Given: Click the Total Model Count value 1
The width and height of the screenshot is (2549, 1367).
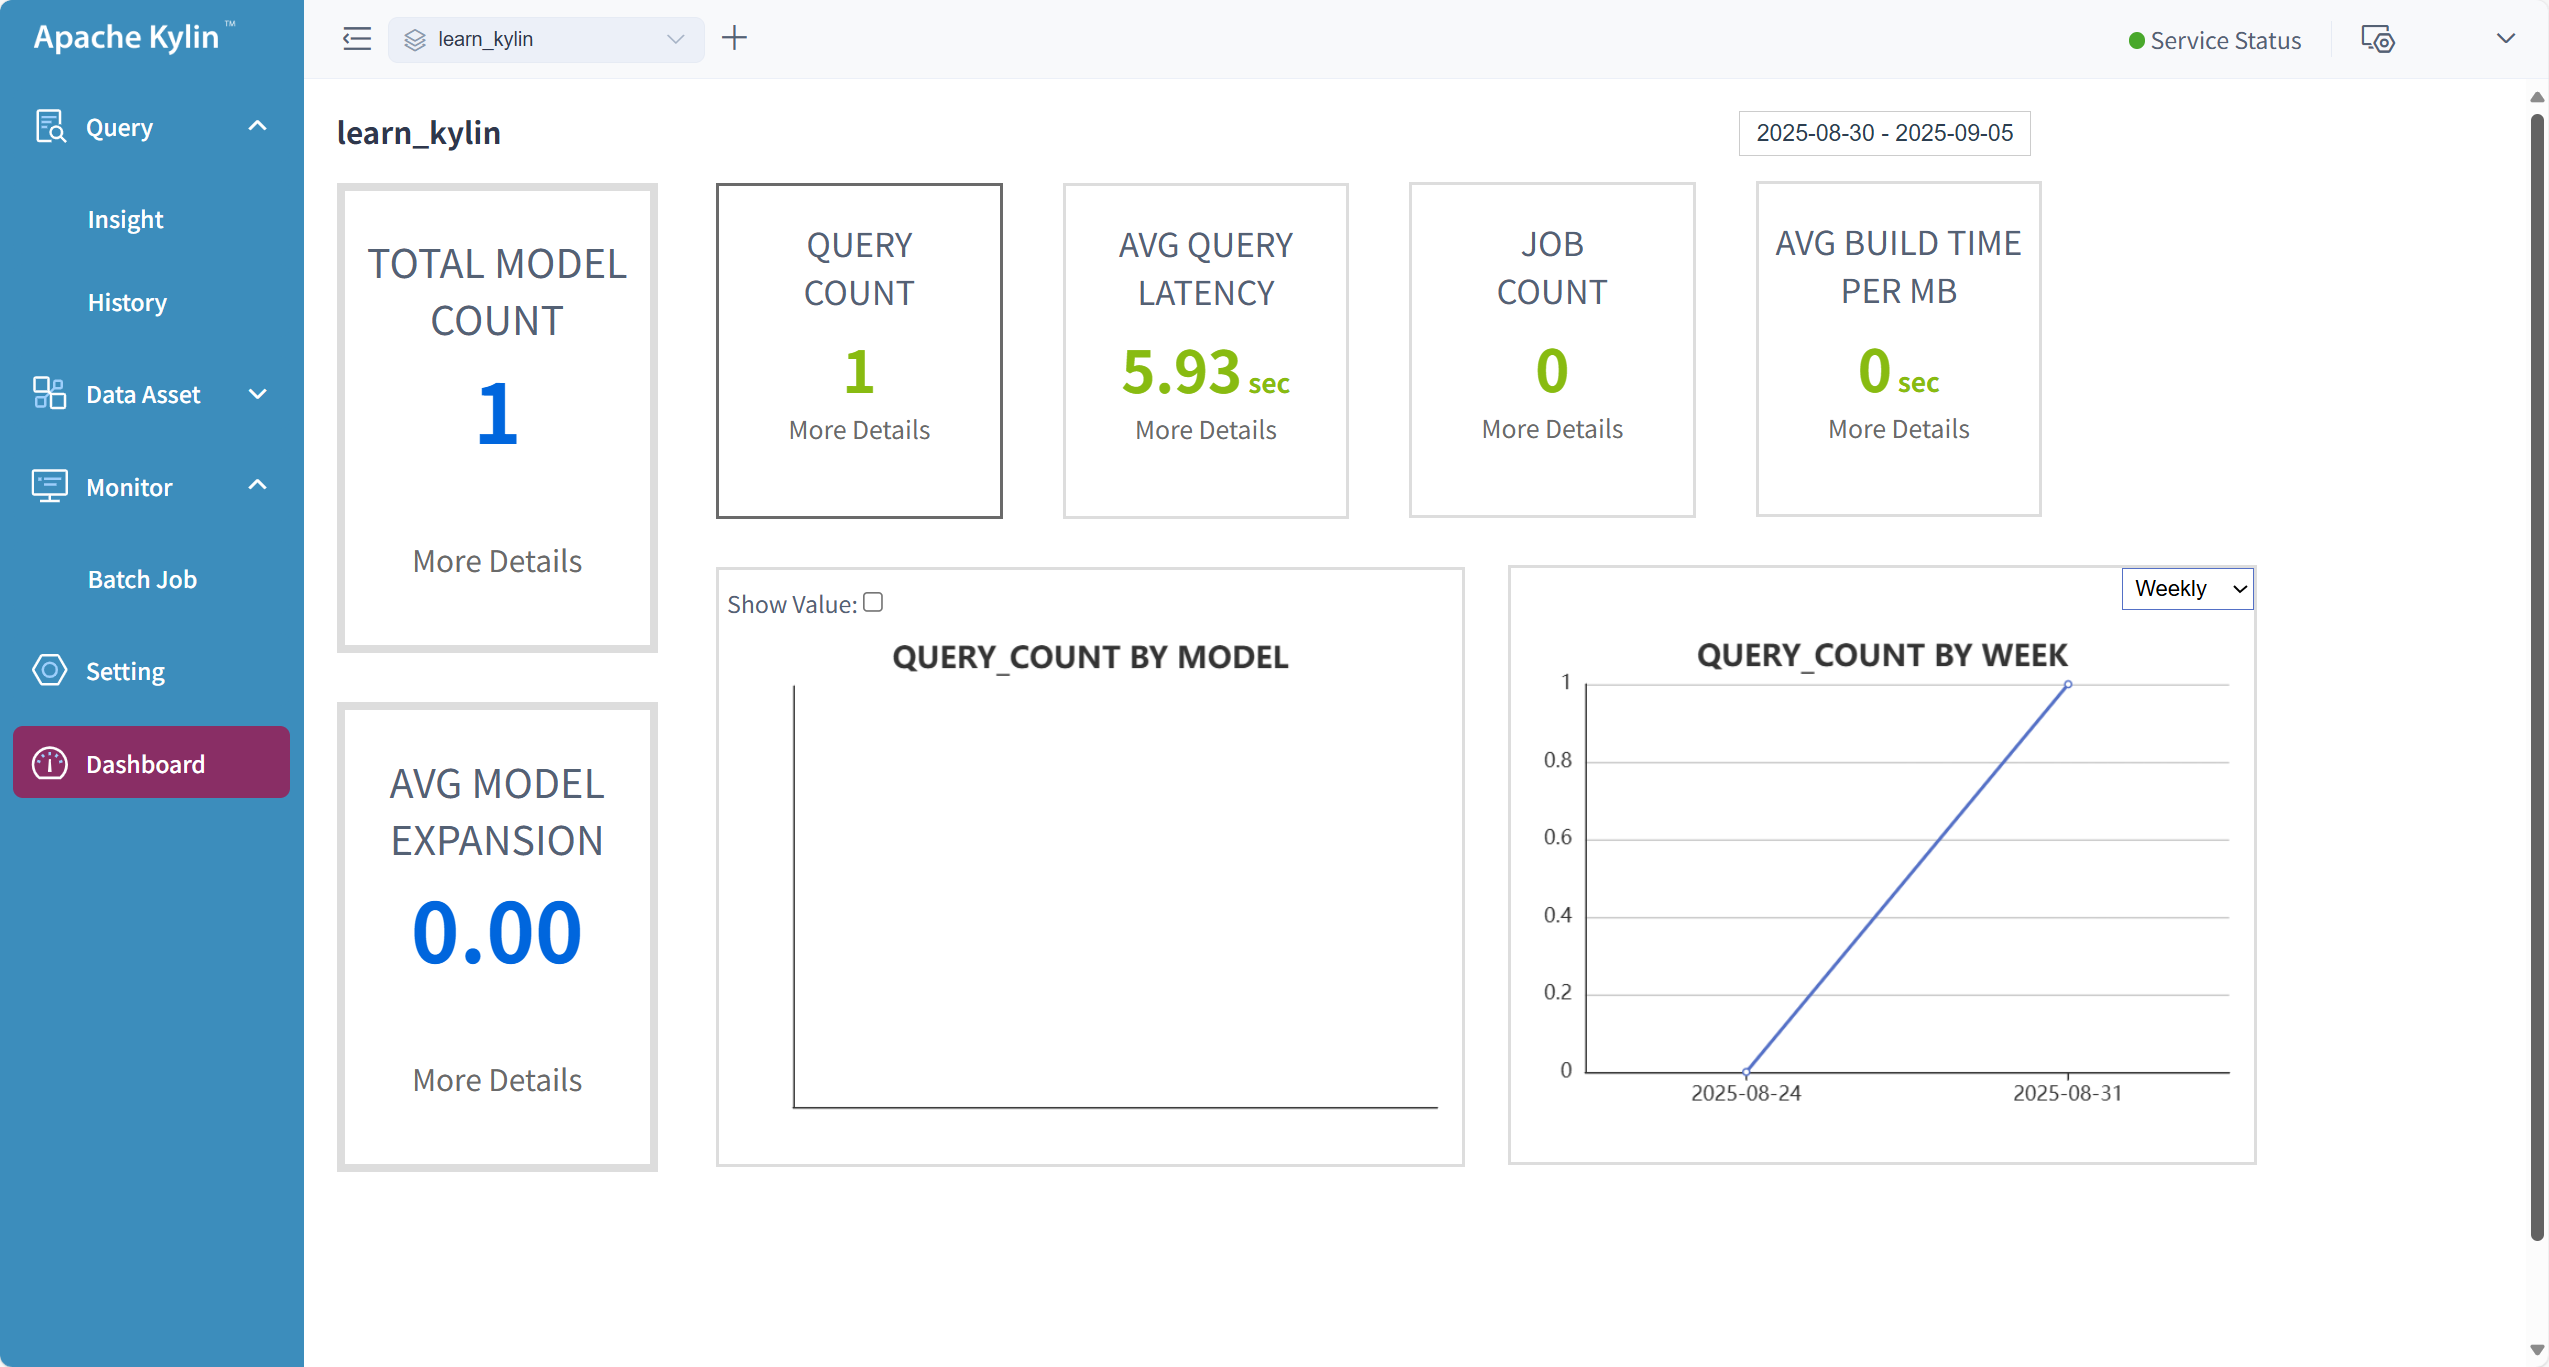Looking at the screenshot, I should click(497, 413).
